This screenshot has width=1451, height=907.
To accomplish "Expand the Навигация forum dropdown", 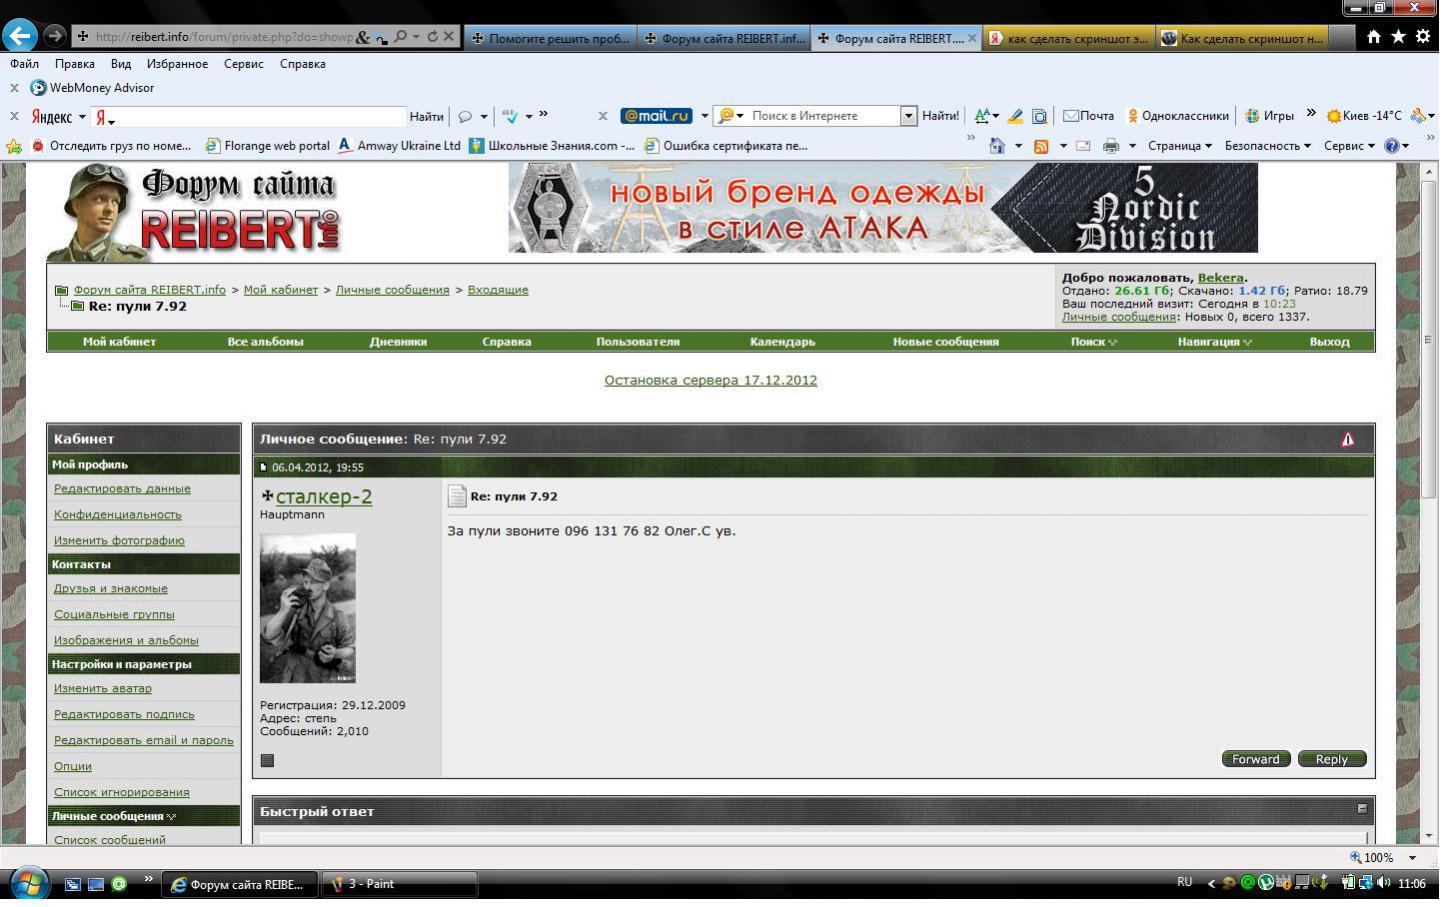I will coord(1214,342).
